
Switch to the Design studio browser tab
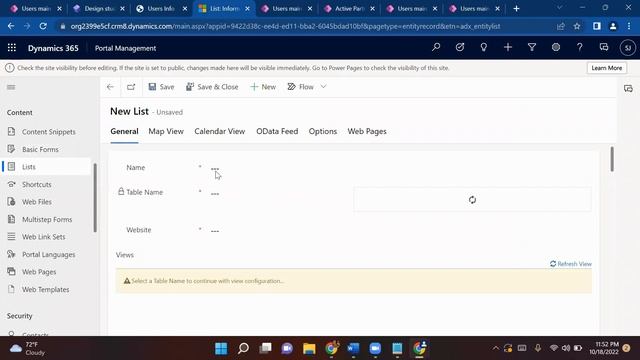(100, 9)
